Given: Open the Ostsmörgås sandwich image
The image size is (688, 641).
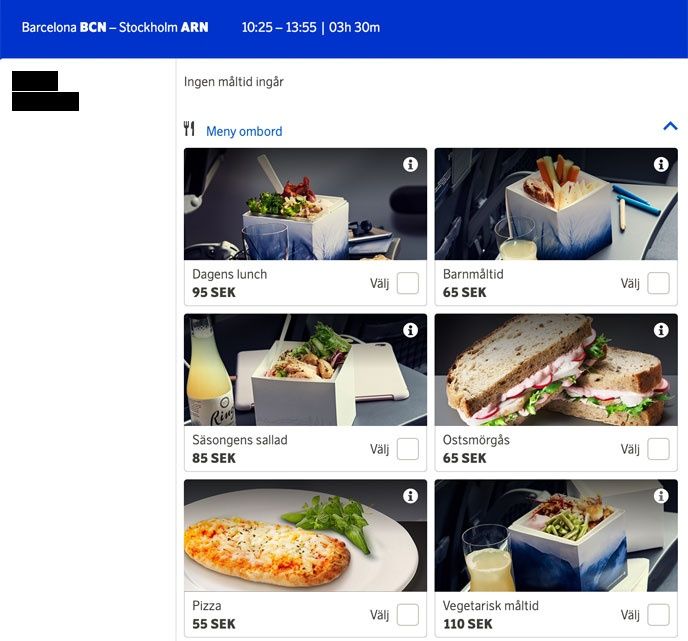Looking at the screenshot, I should click(x=556, y=369).
